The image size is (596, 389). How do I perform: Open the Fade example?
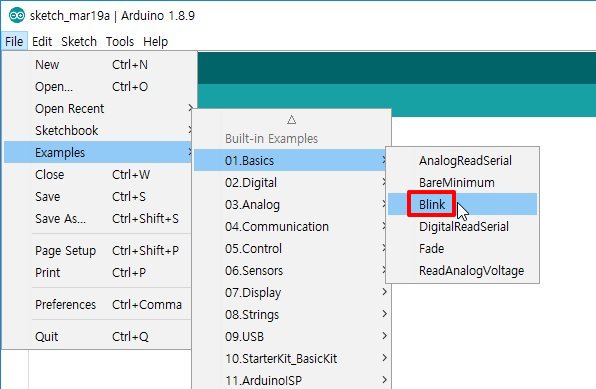[x=462, y=249]
